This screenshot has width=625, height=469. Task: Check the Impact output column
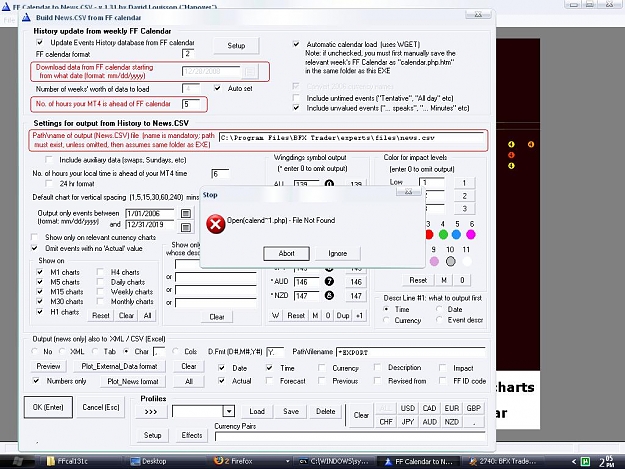pyautogui.click(x=442, y=368)
